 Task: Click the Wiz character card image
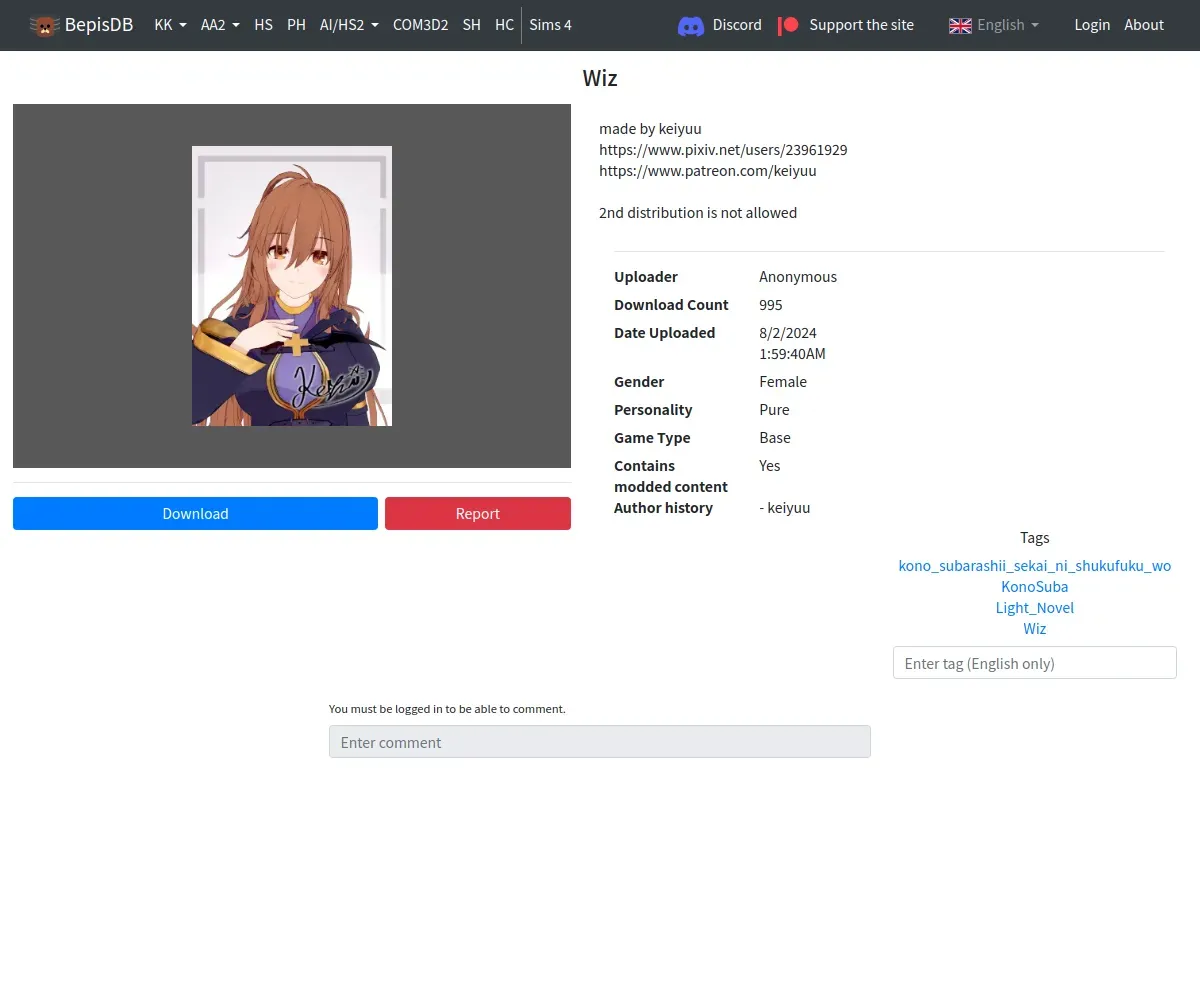(292, 286)
